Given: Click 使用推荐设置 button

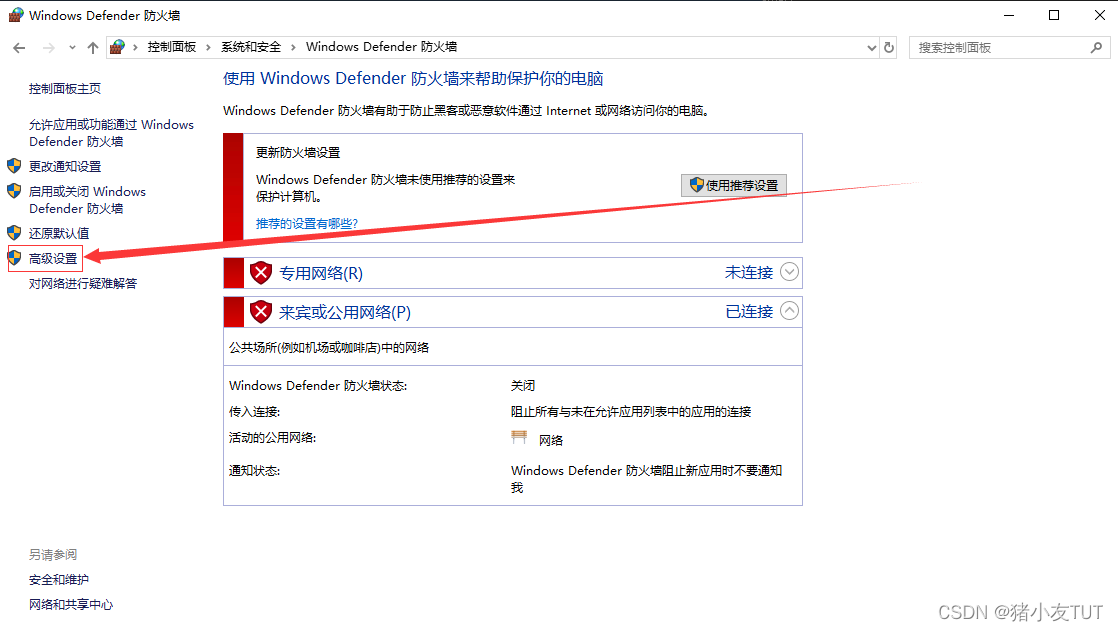Looking at the screenshot, I should (734, 185).
